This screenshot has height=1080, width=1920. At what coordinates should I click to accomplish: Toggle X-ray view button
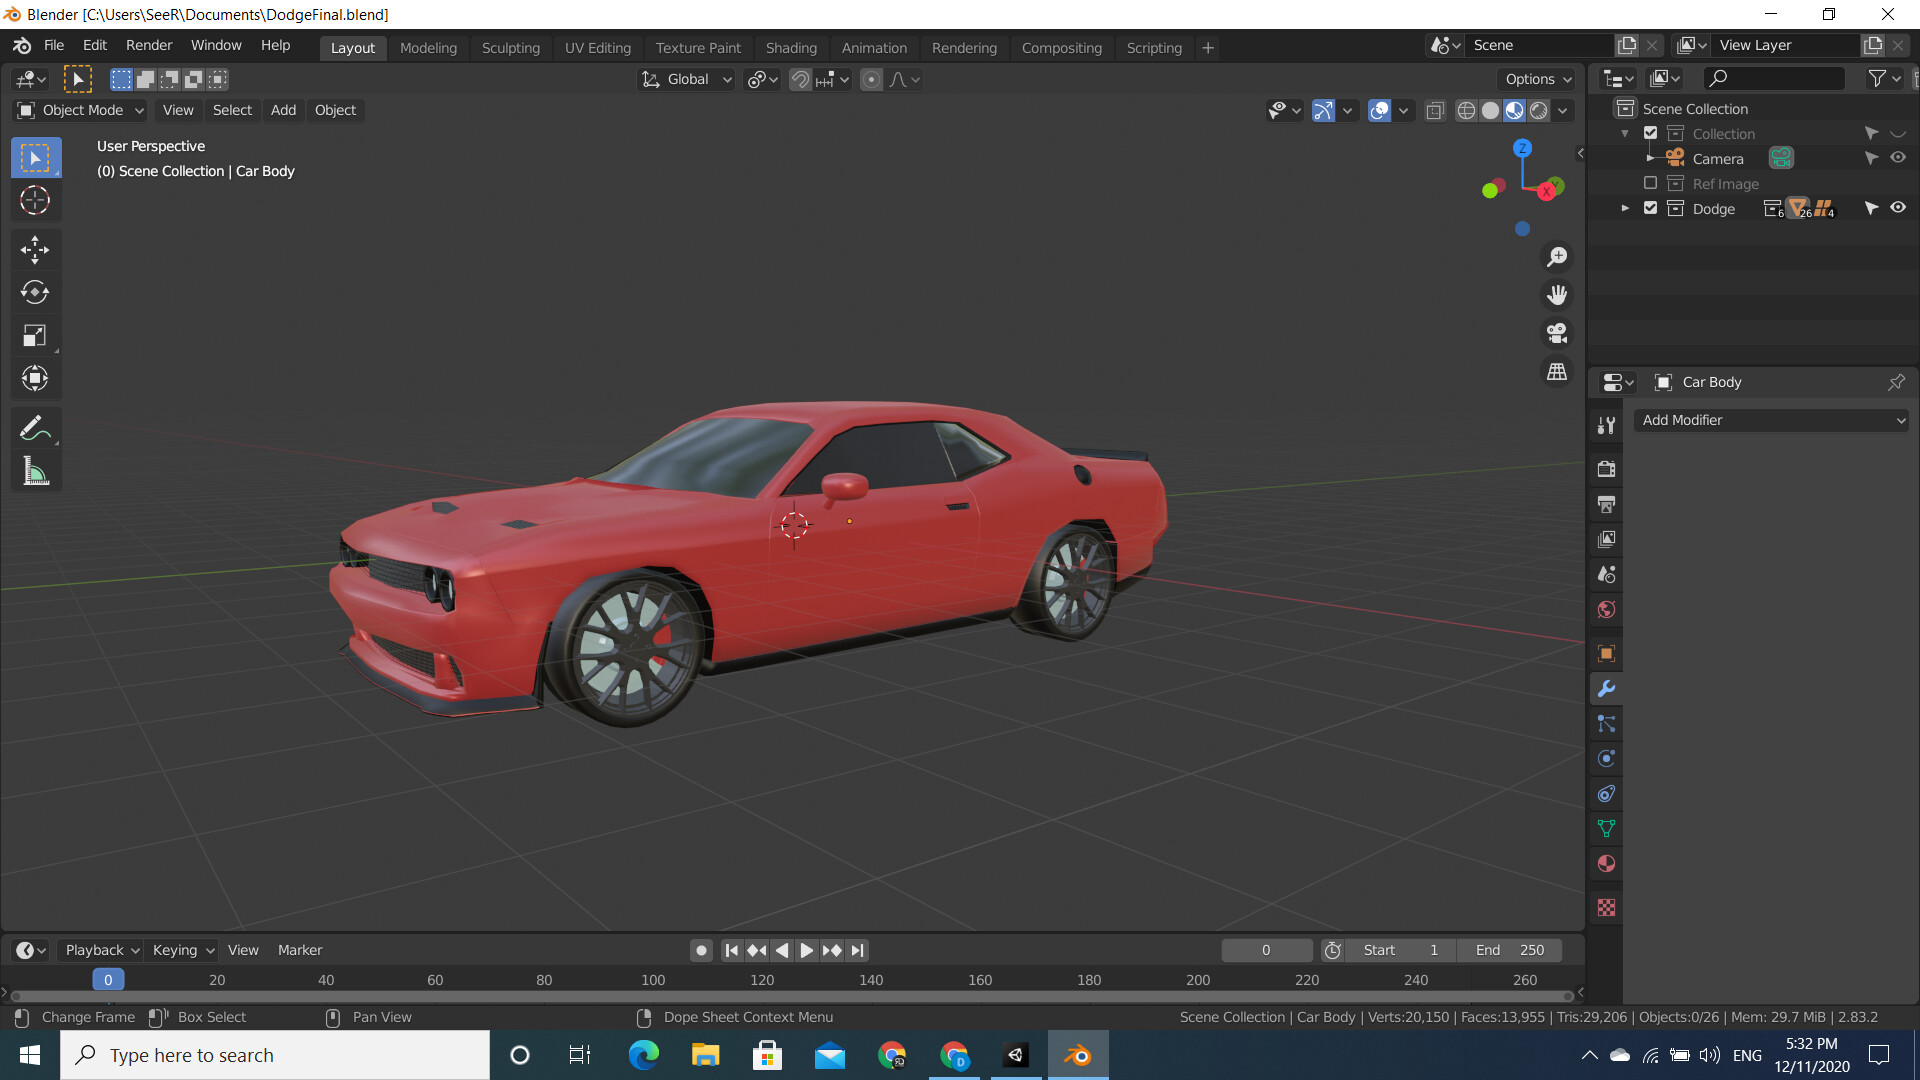pos(1435,110)
